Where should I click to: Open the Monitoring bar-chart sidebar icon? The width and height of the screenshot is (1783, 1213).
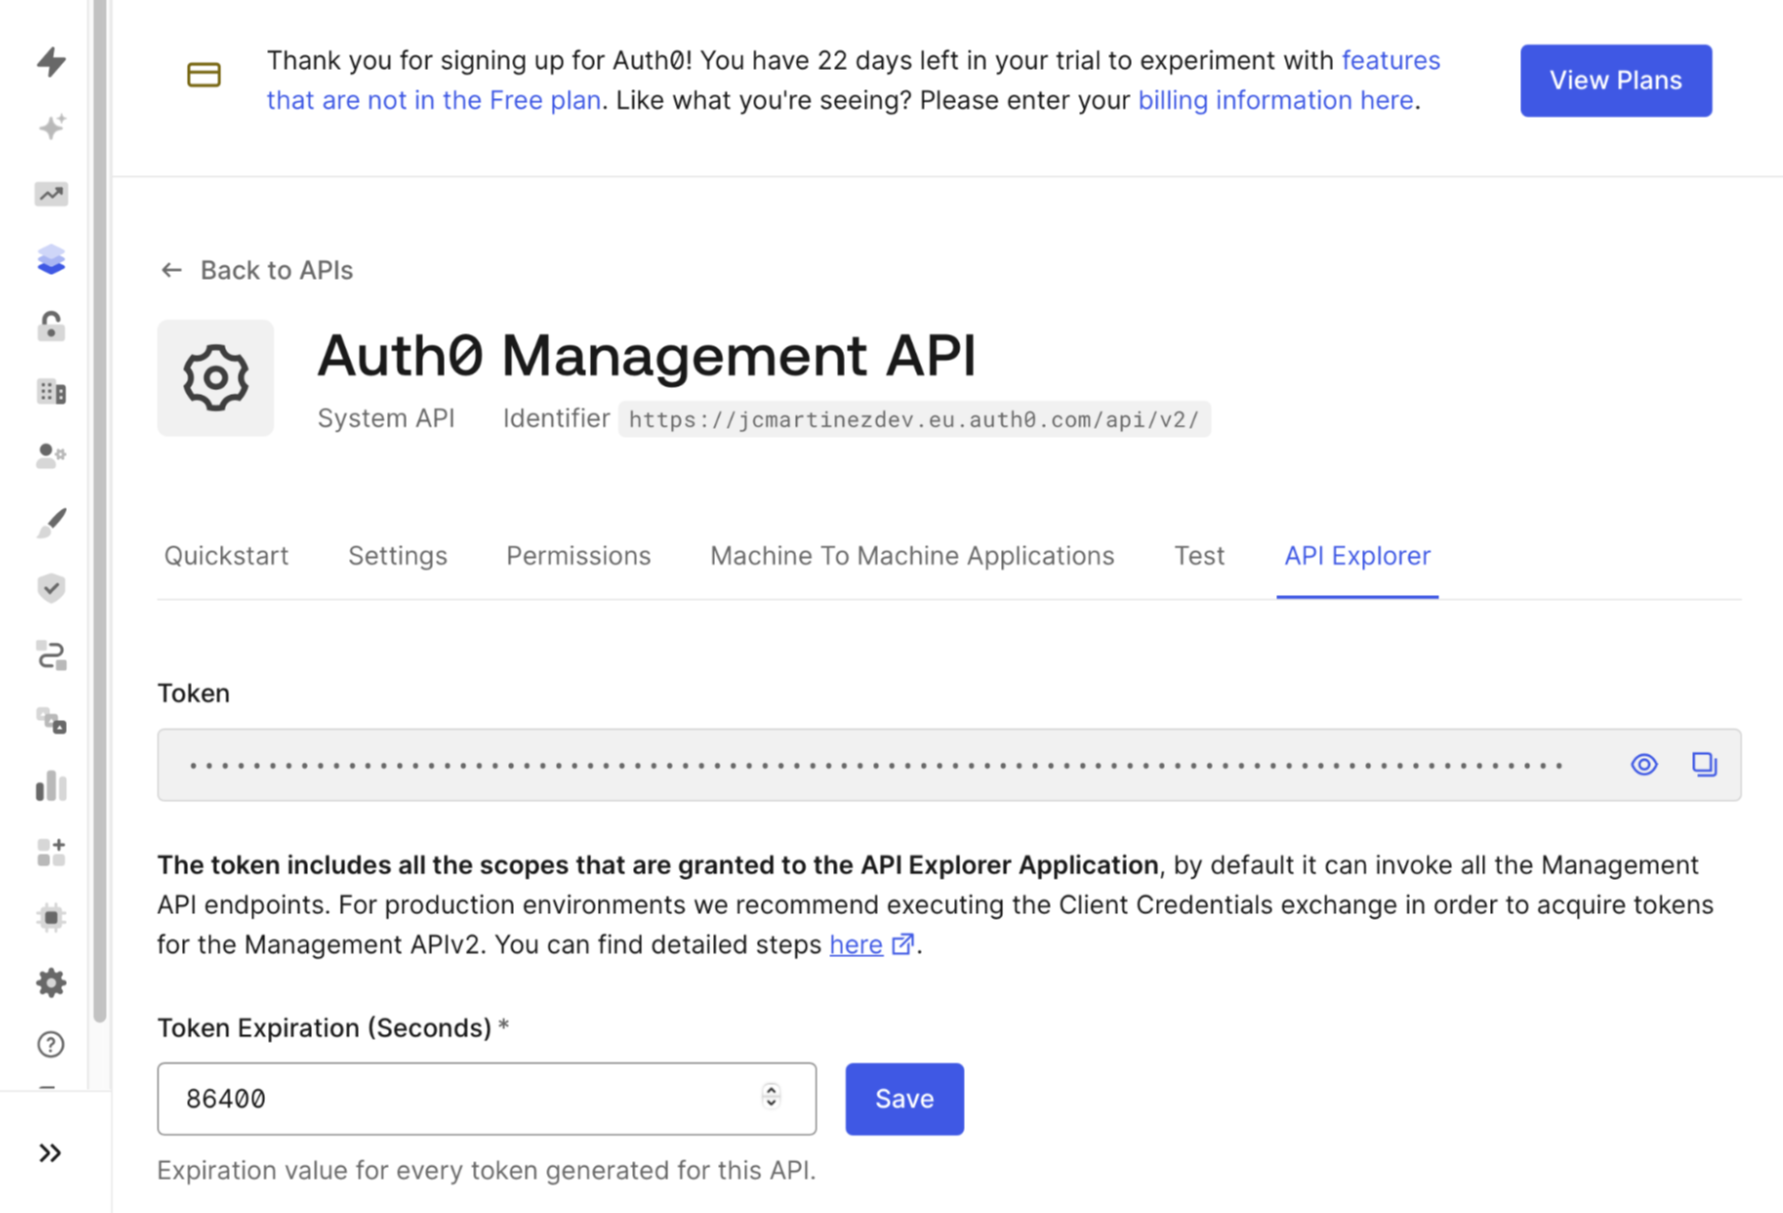(51, 787)
